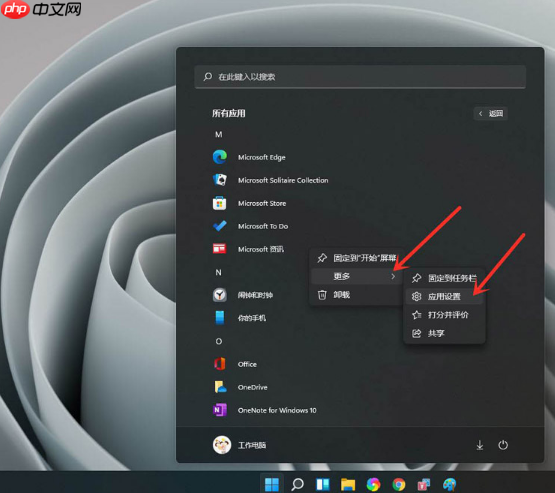Open 应用设置 from the submenu
The height and width of the screenshot is (493, 555).
point(445,296)
